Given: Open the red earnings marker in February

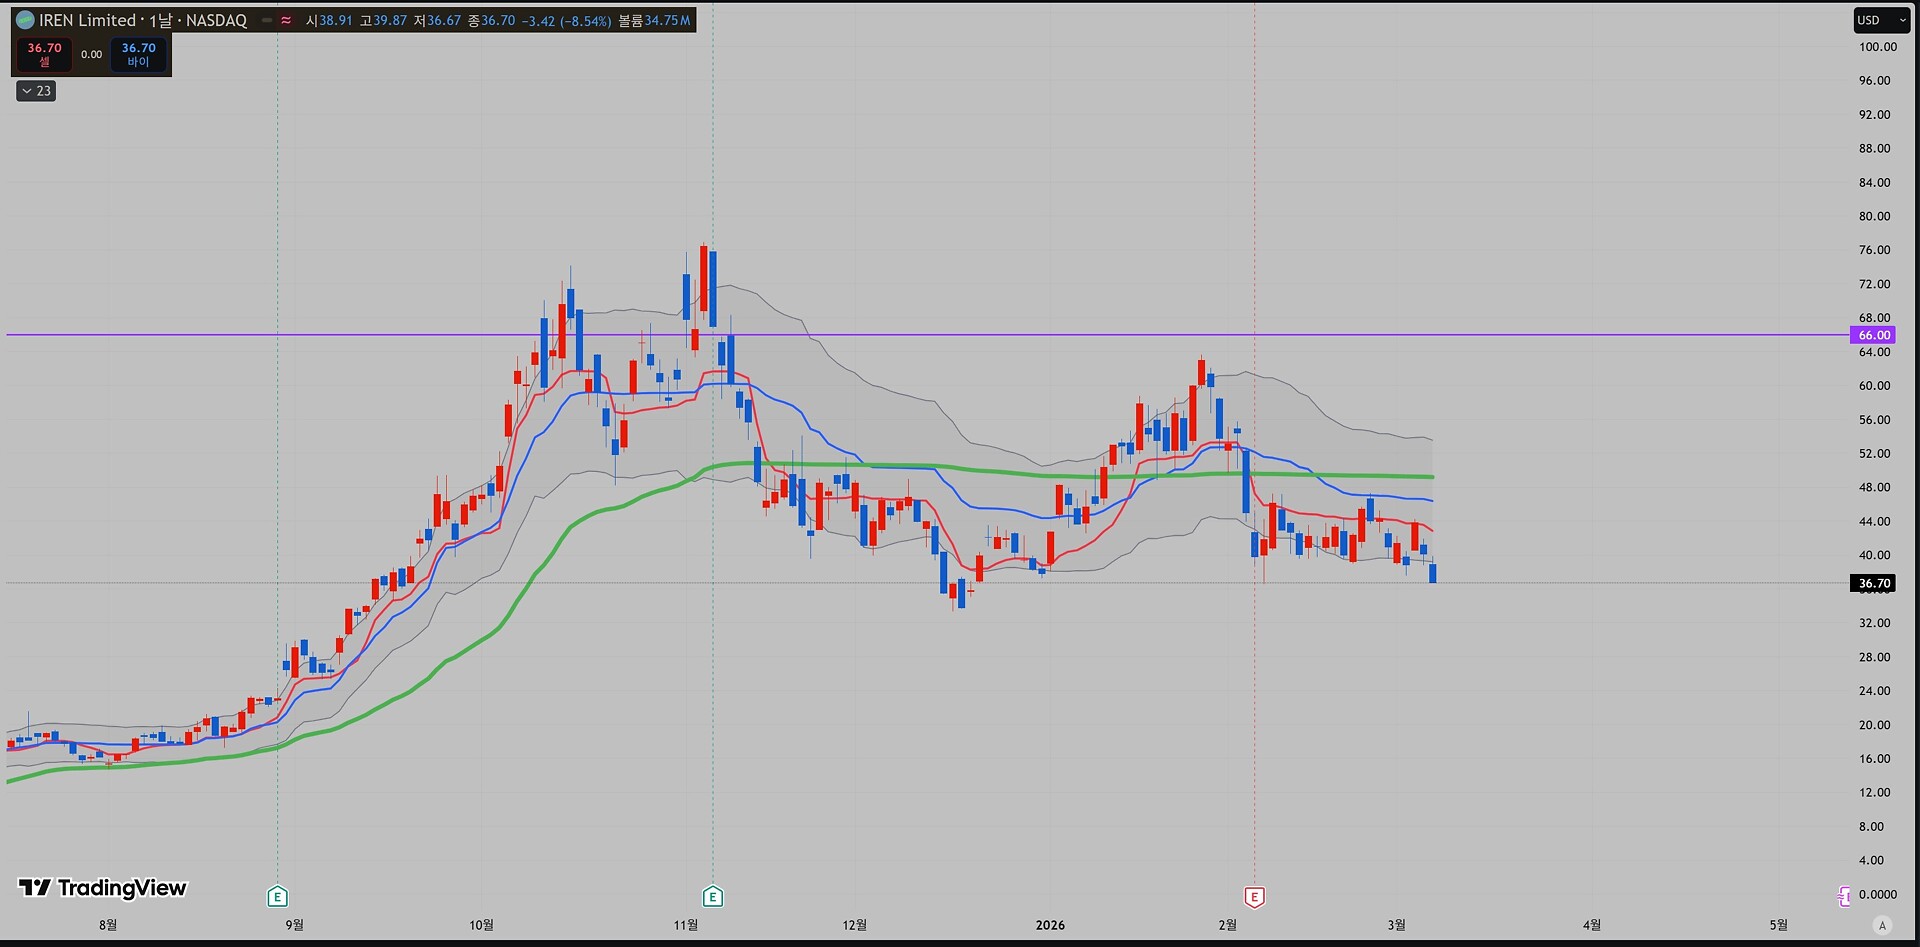Looking at the screenshot, I should click(1254, 897).
